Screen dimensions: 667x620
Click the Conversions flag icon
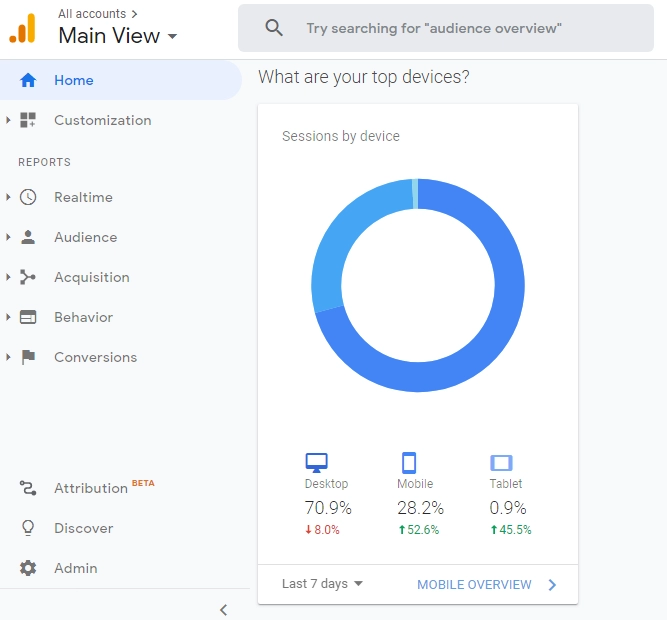coord(28,357)
